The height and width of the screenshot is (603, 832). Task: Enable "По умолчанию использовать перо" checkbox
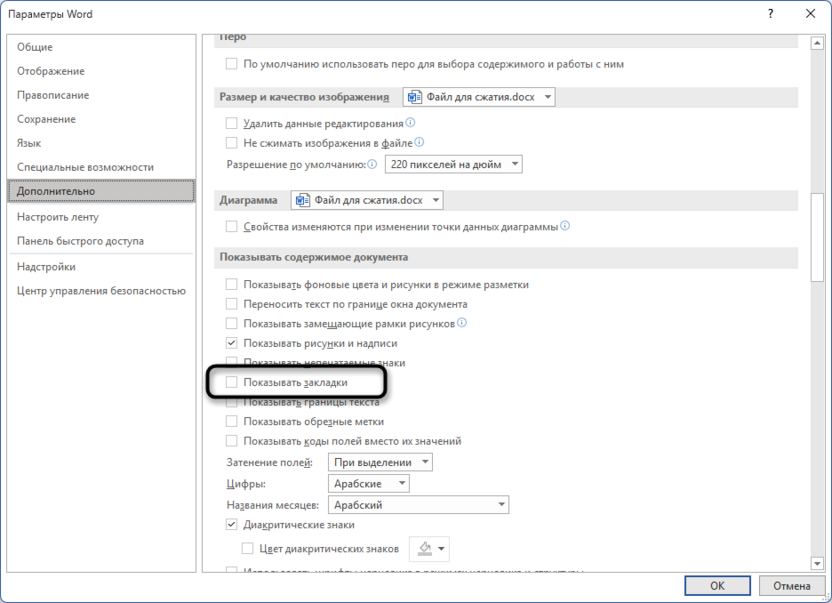231,64
